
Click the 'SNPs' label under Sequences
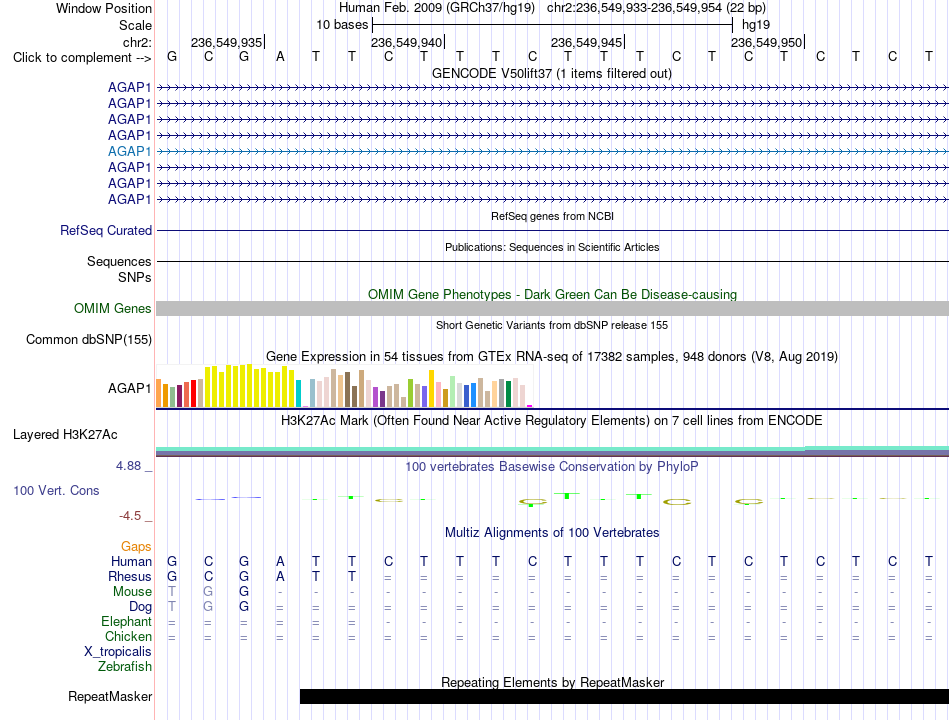[135, 277]
